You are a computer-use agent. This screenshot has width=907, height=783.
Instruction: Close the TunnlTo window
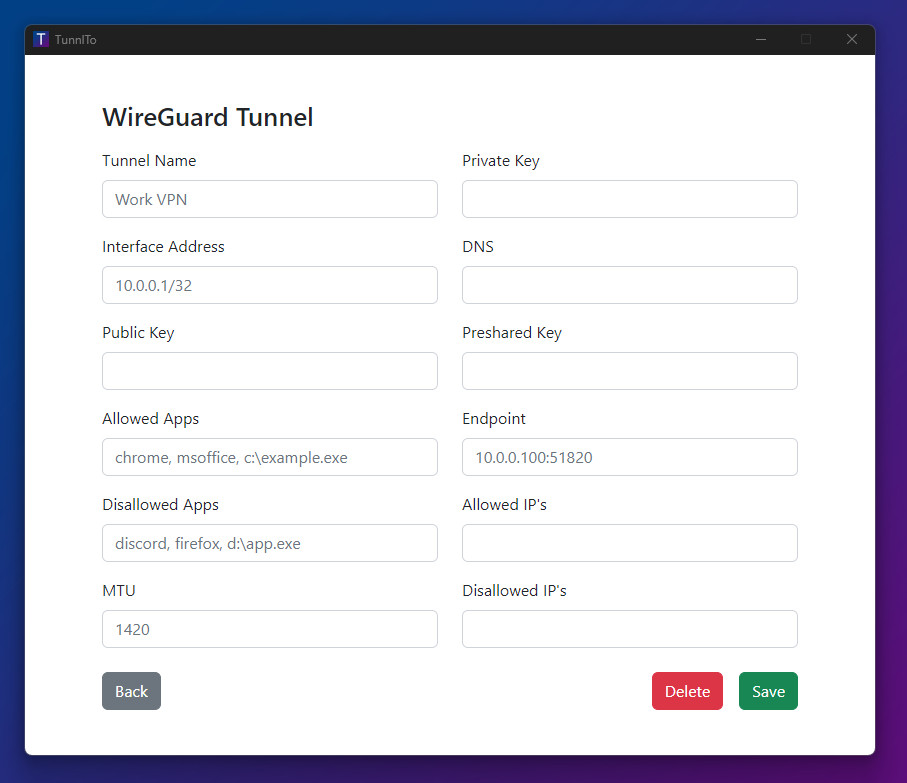pos(852,40)
